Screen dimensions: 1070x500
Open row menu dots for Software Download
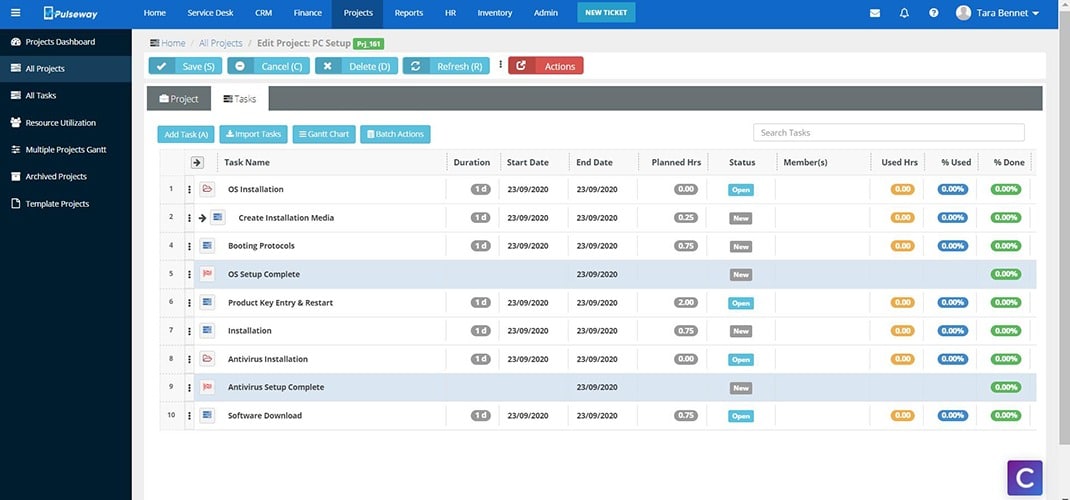pos(190,415)
